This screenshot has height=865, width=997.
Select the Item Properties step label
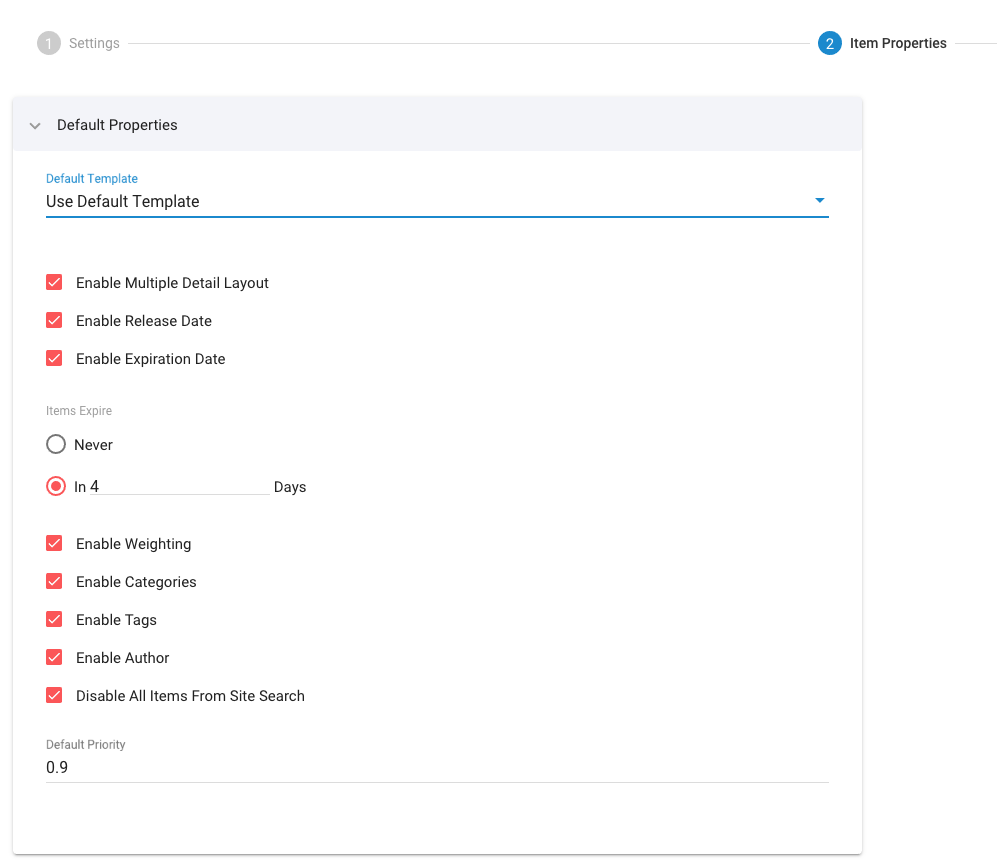(898, 43)
